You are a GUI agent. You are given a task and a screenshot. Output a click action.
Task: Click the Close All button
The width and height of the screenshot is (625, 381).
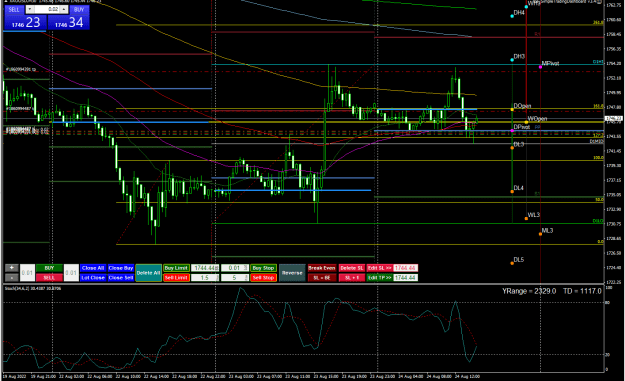point(93,268)
